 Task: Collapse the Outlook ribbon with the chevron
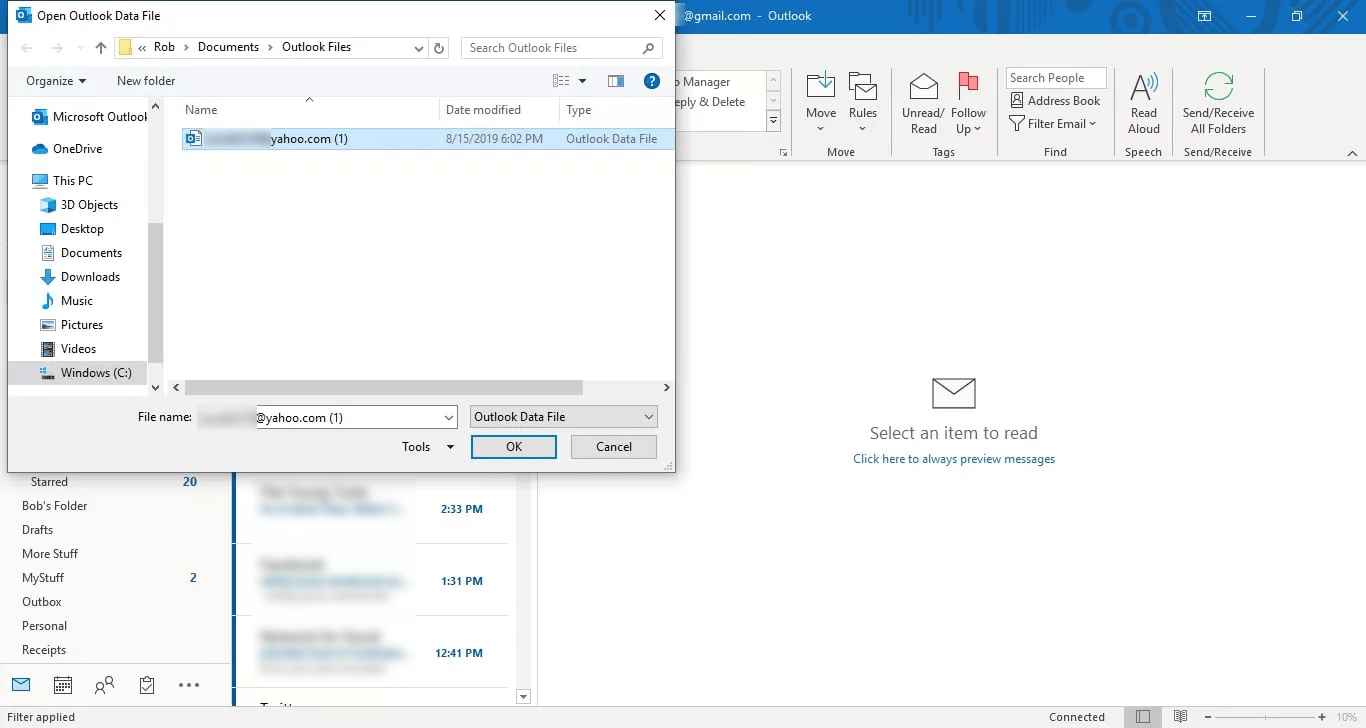[x=1352, y=153]
